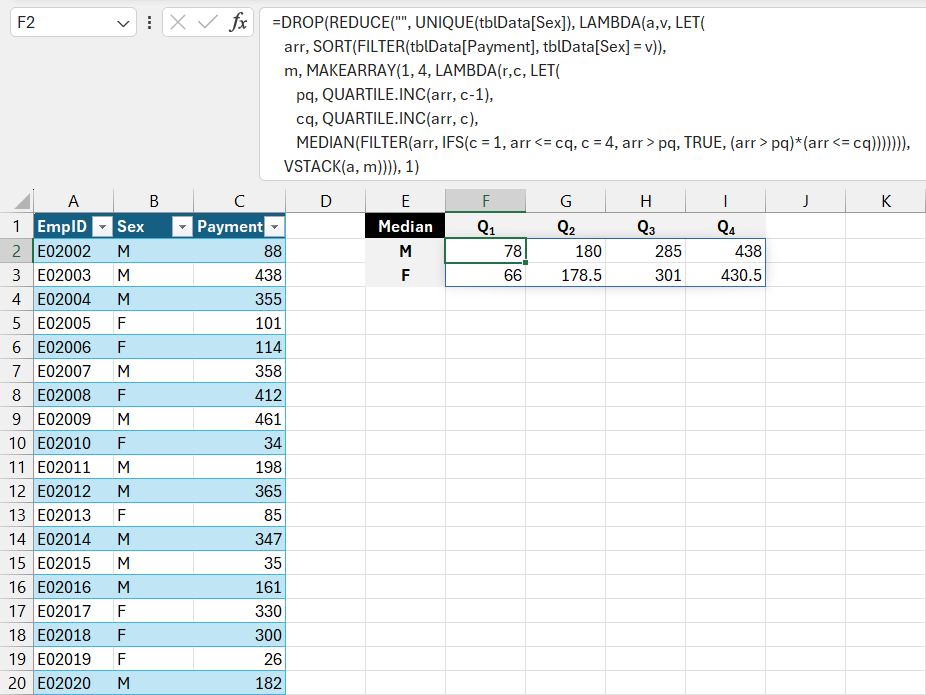Select the Median header cell

pyautogui.click(x=405, y=227)
